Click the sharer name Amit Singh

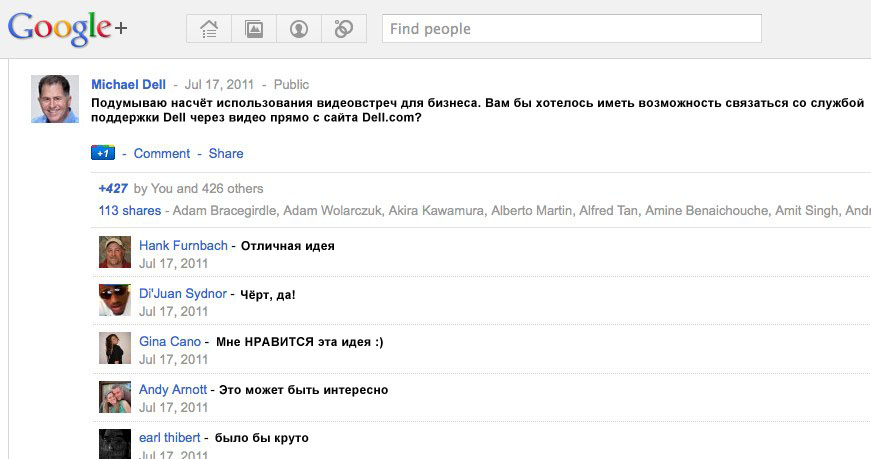pos(807,211)
